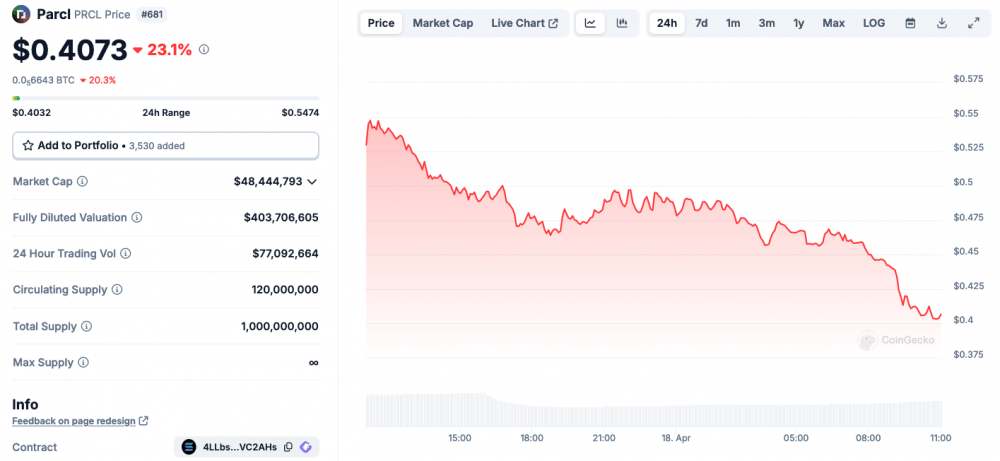
Task: Expand the chart to fullscreen
Action: coord(973,24)
